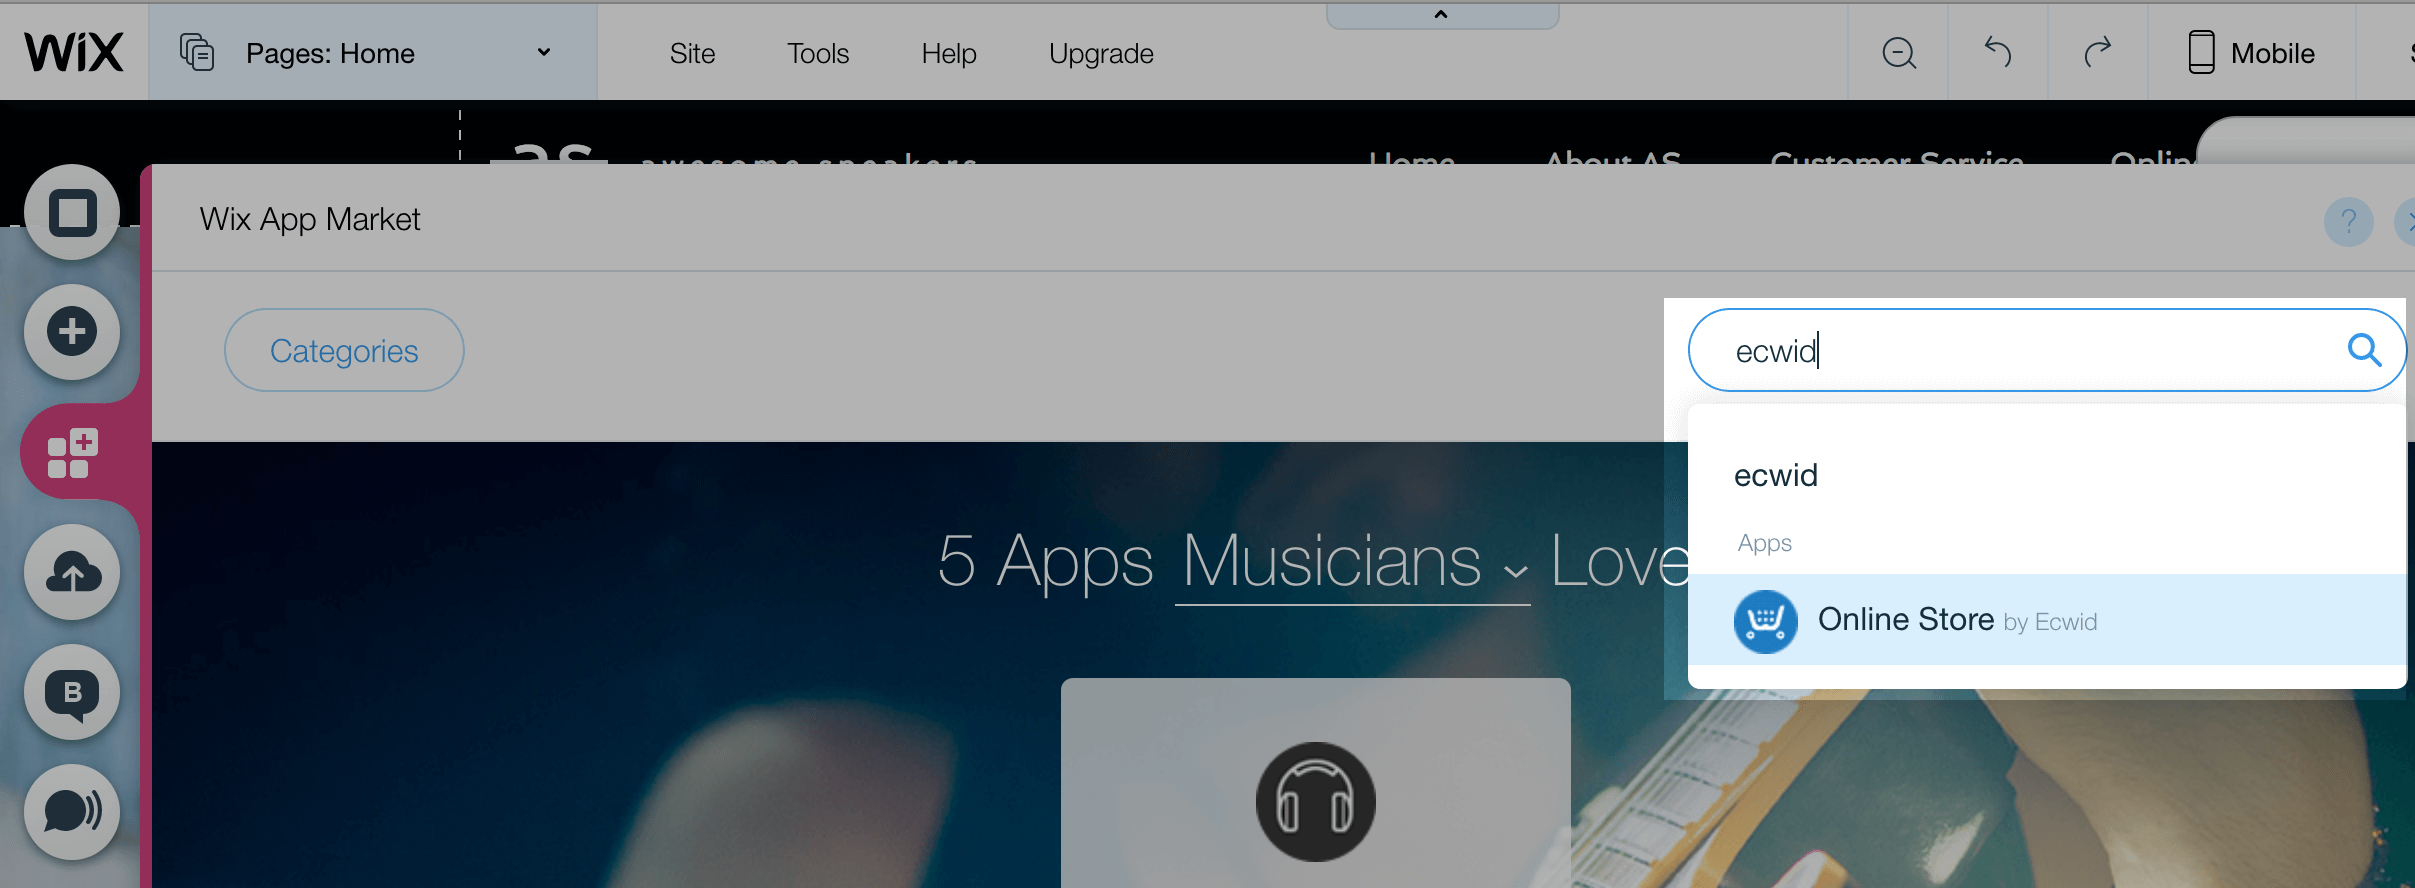The height and width of the screenshot is (888, 2415).
Task: Open the Upgrade menu
Action: 1101,53
